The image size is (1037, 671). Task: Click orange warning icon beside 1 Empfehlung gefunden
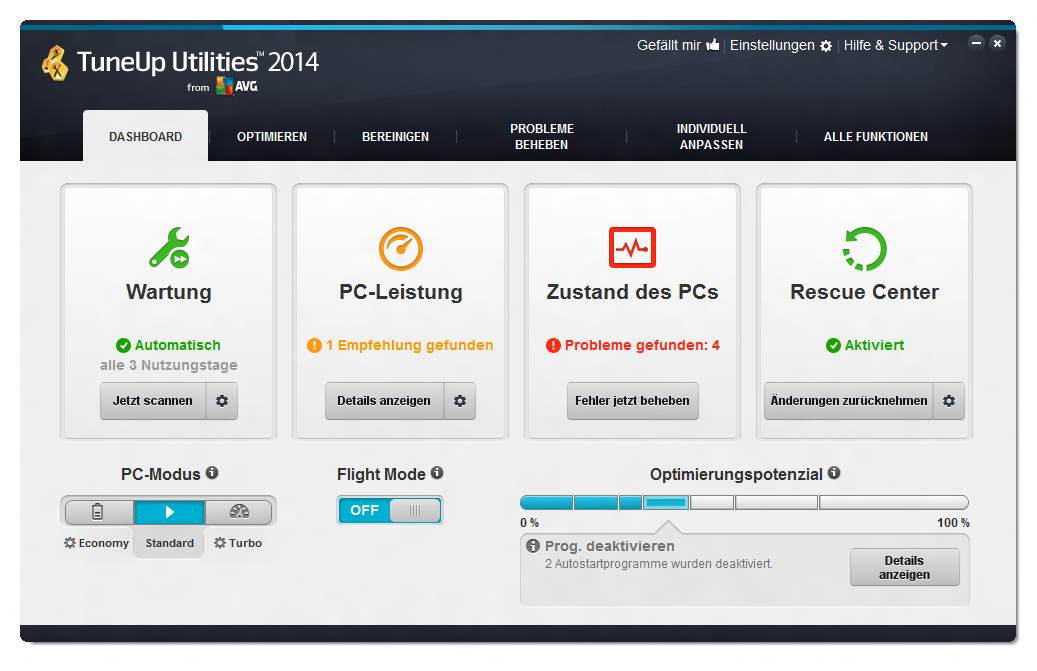coord(314,345)
